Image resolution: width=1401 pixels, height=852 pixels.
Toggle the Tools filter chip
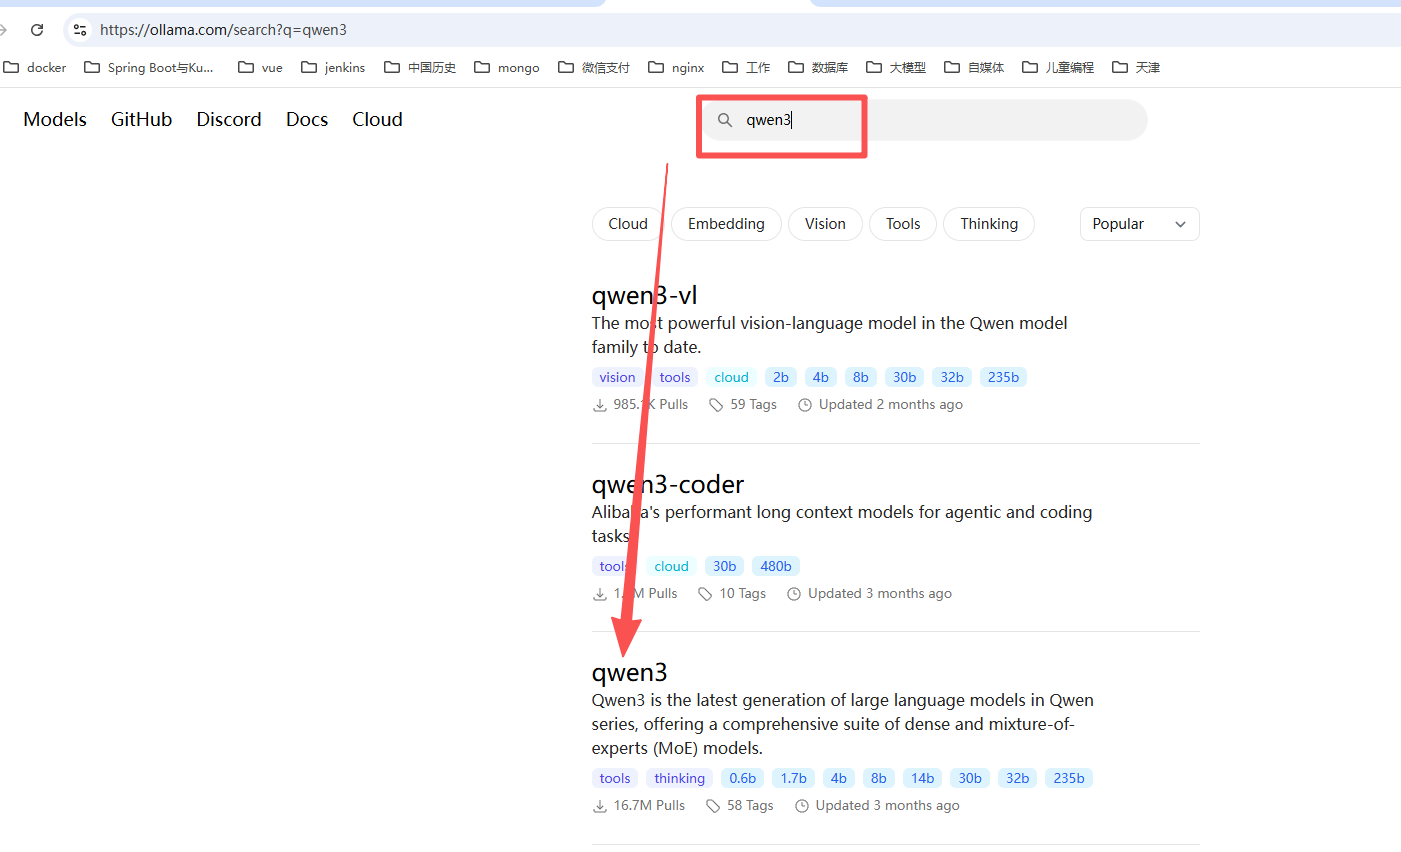903,224
